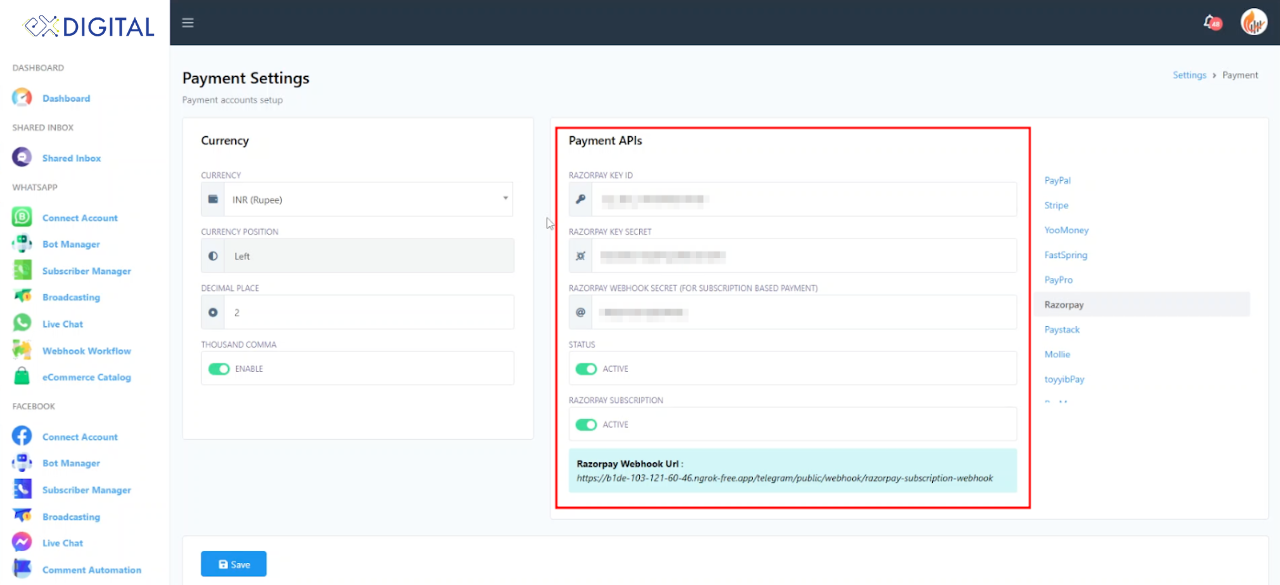This screenshot has width=1280, height=585.
Task: Select PayPal payment tab
Action: coord(1058,180)
